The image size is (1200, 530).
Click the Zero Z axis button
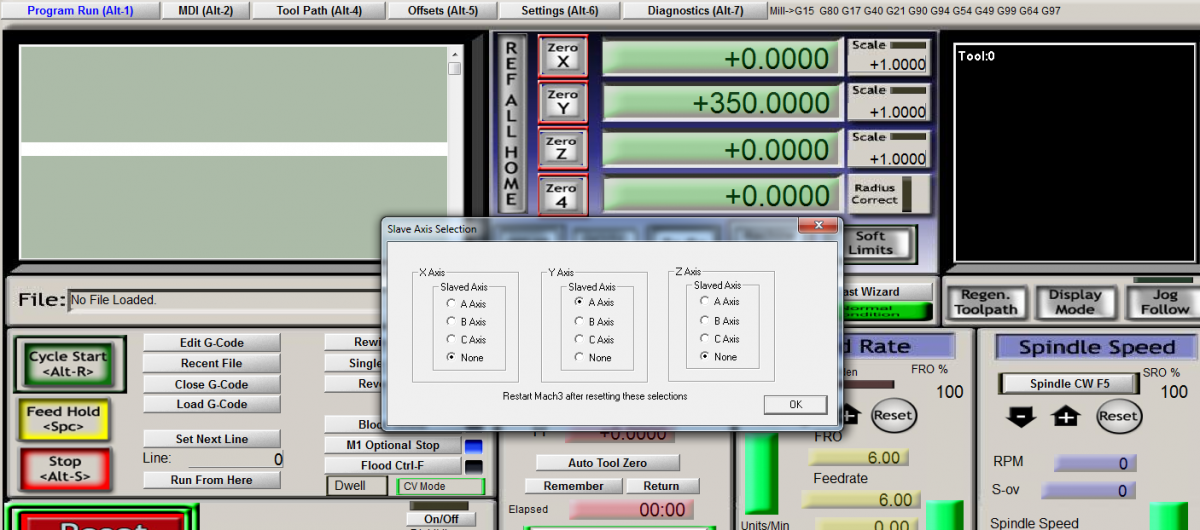pos(562,148)
